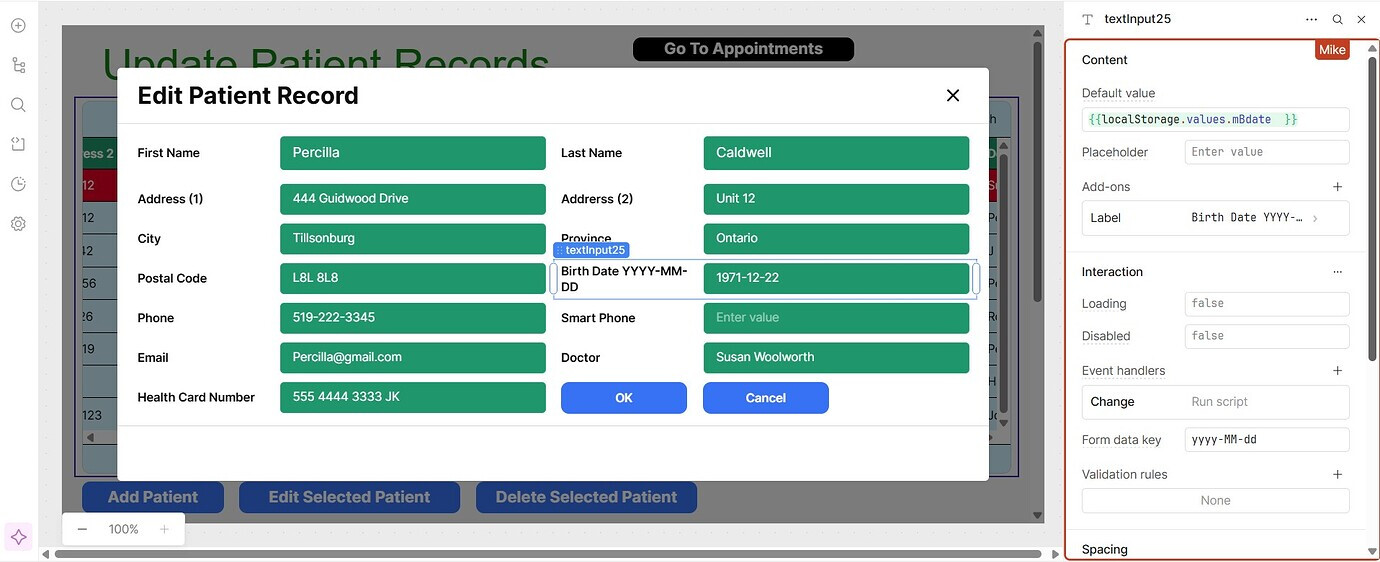Close the Edit Patient Record modal
The image size is (1380, 562).
pos(952,95)
